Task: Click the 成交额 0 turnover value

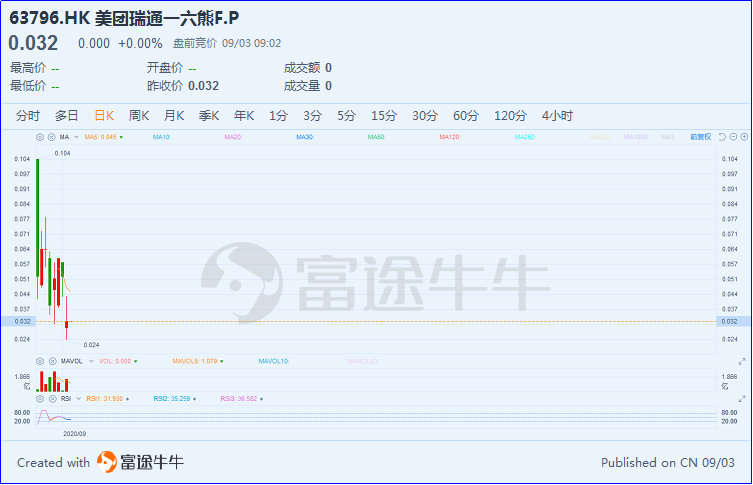Action: tap(328, 68)
